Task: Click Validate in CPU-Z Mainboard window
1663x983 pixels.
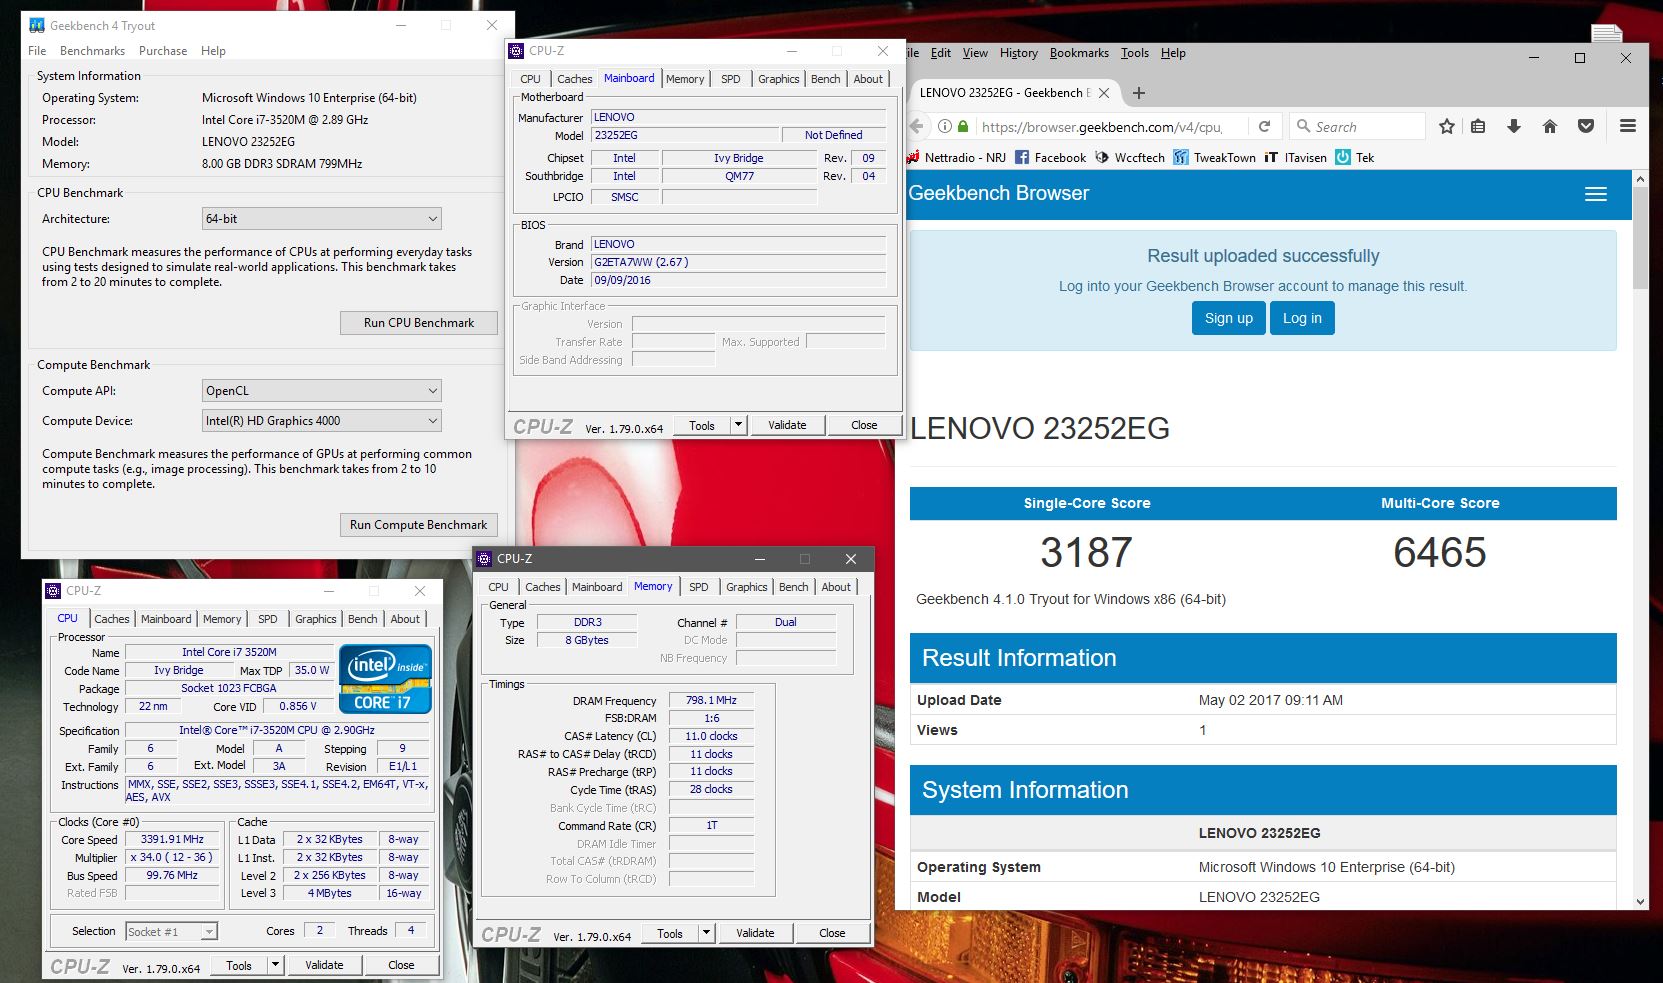Action: click(x=787, y=425)
